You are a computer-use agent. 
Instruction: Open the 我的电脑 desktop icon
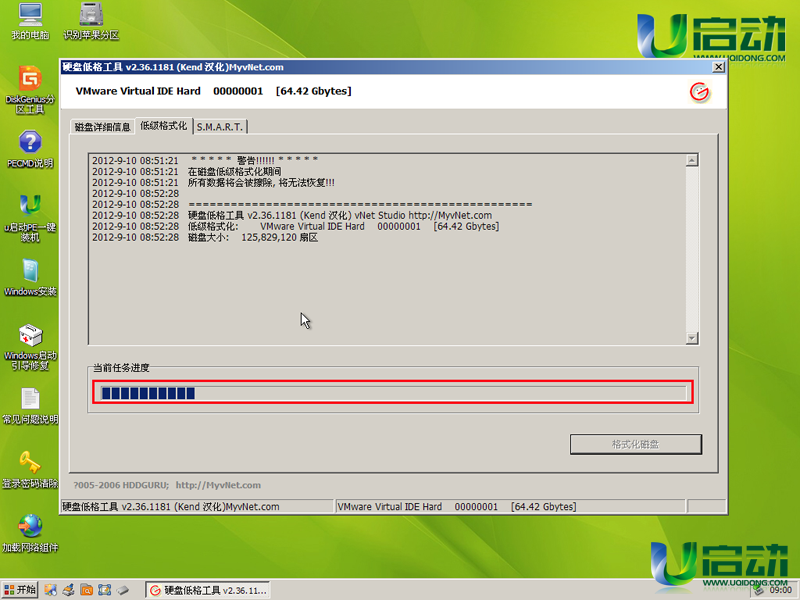coord(30,21)
